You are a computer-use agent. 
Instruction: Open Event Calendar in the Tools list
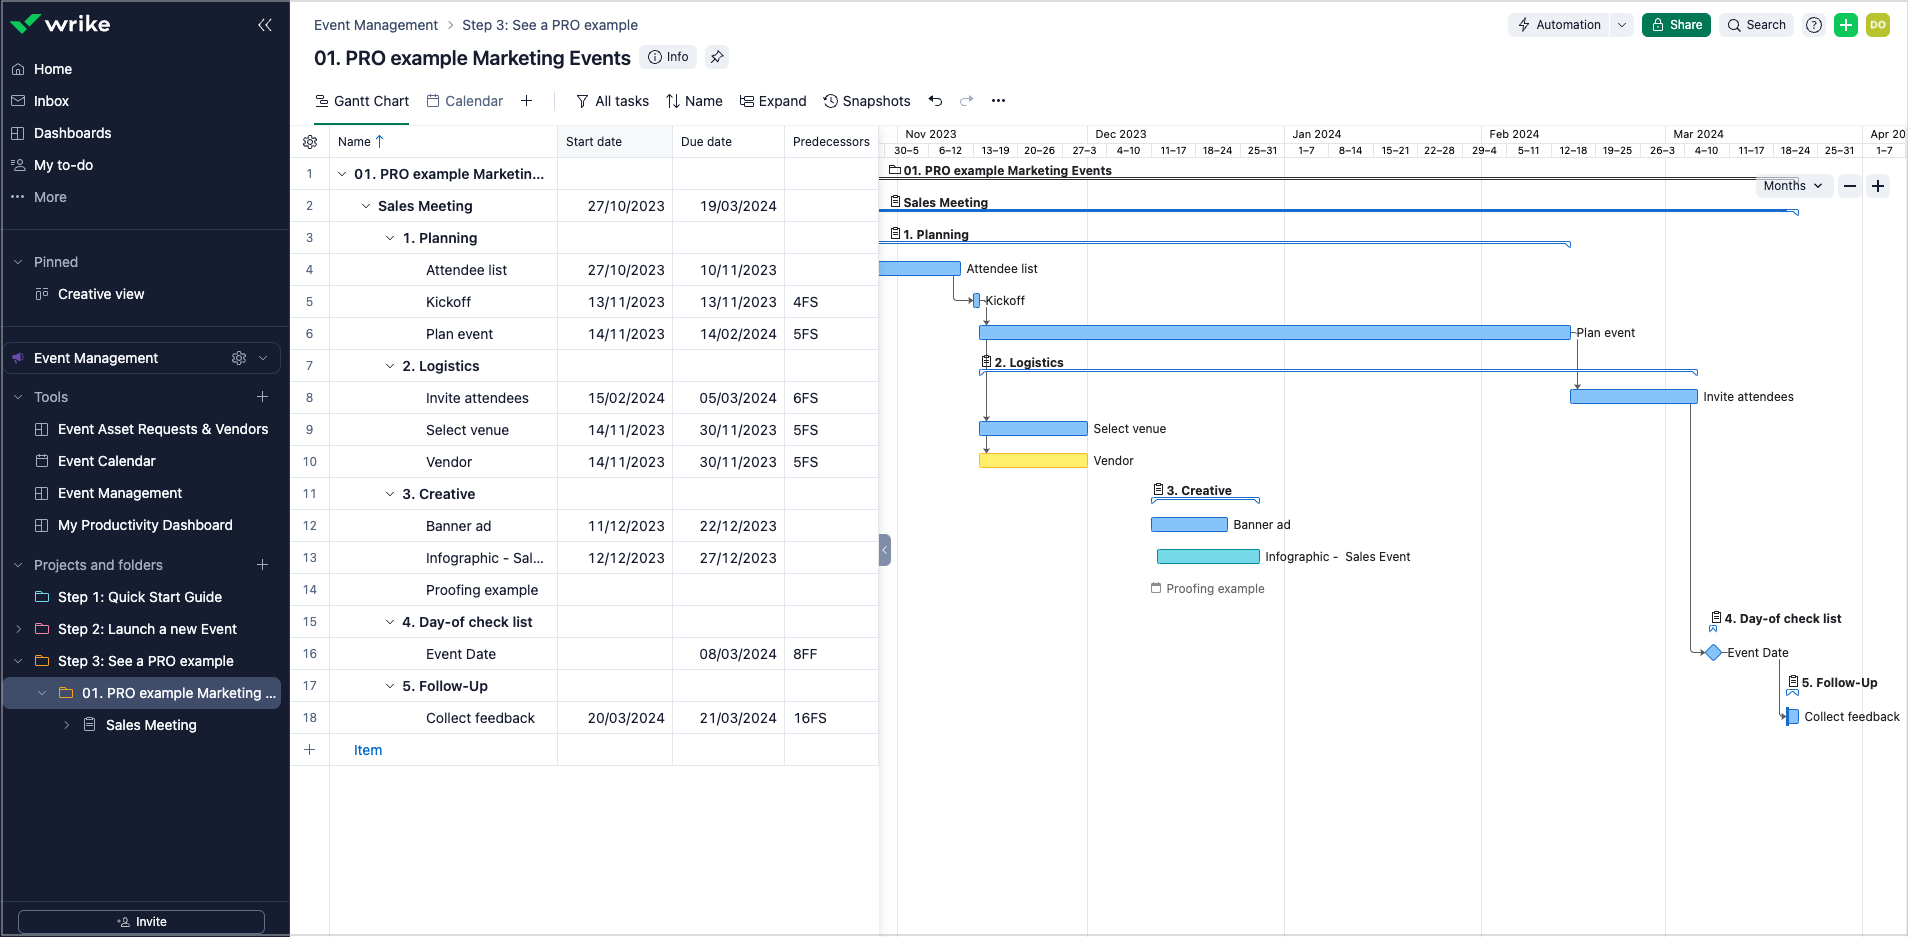[x=106, y=460]
